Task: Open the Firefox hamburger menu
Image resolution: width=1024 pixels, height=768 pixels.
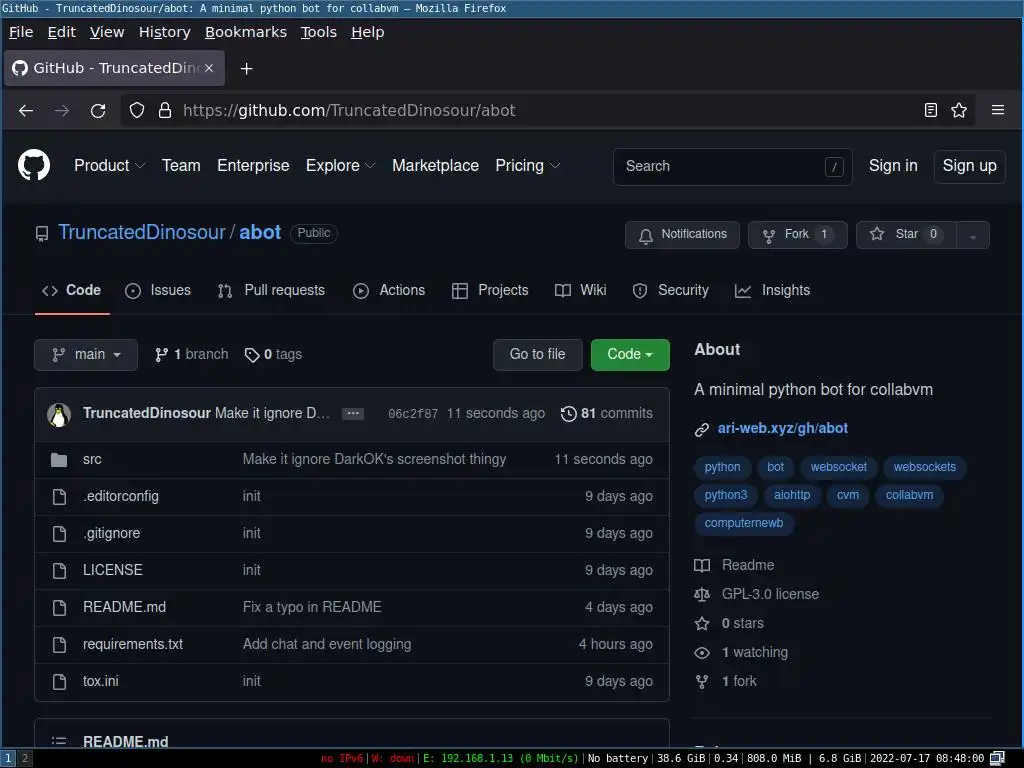Action: 998,110
